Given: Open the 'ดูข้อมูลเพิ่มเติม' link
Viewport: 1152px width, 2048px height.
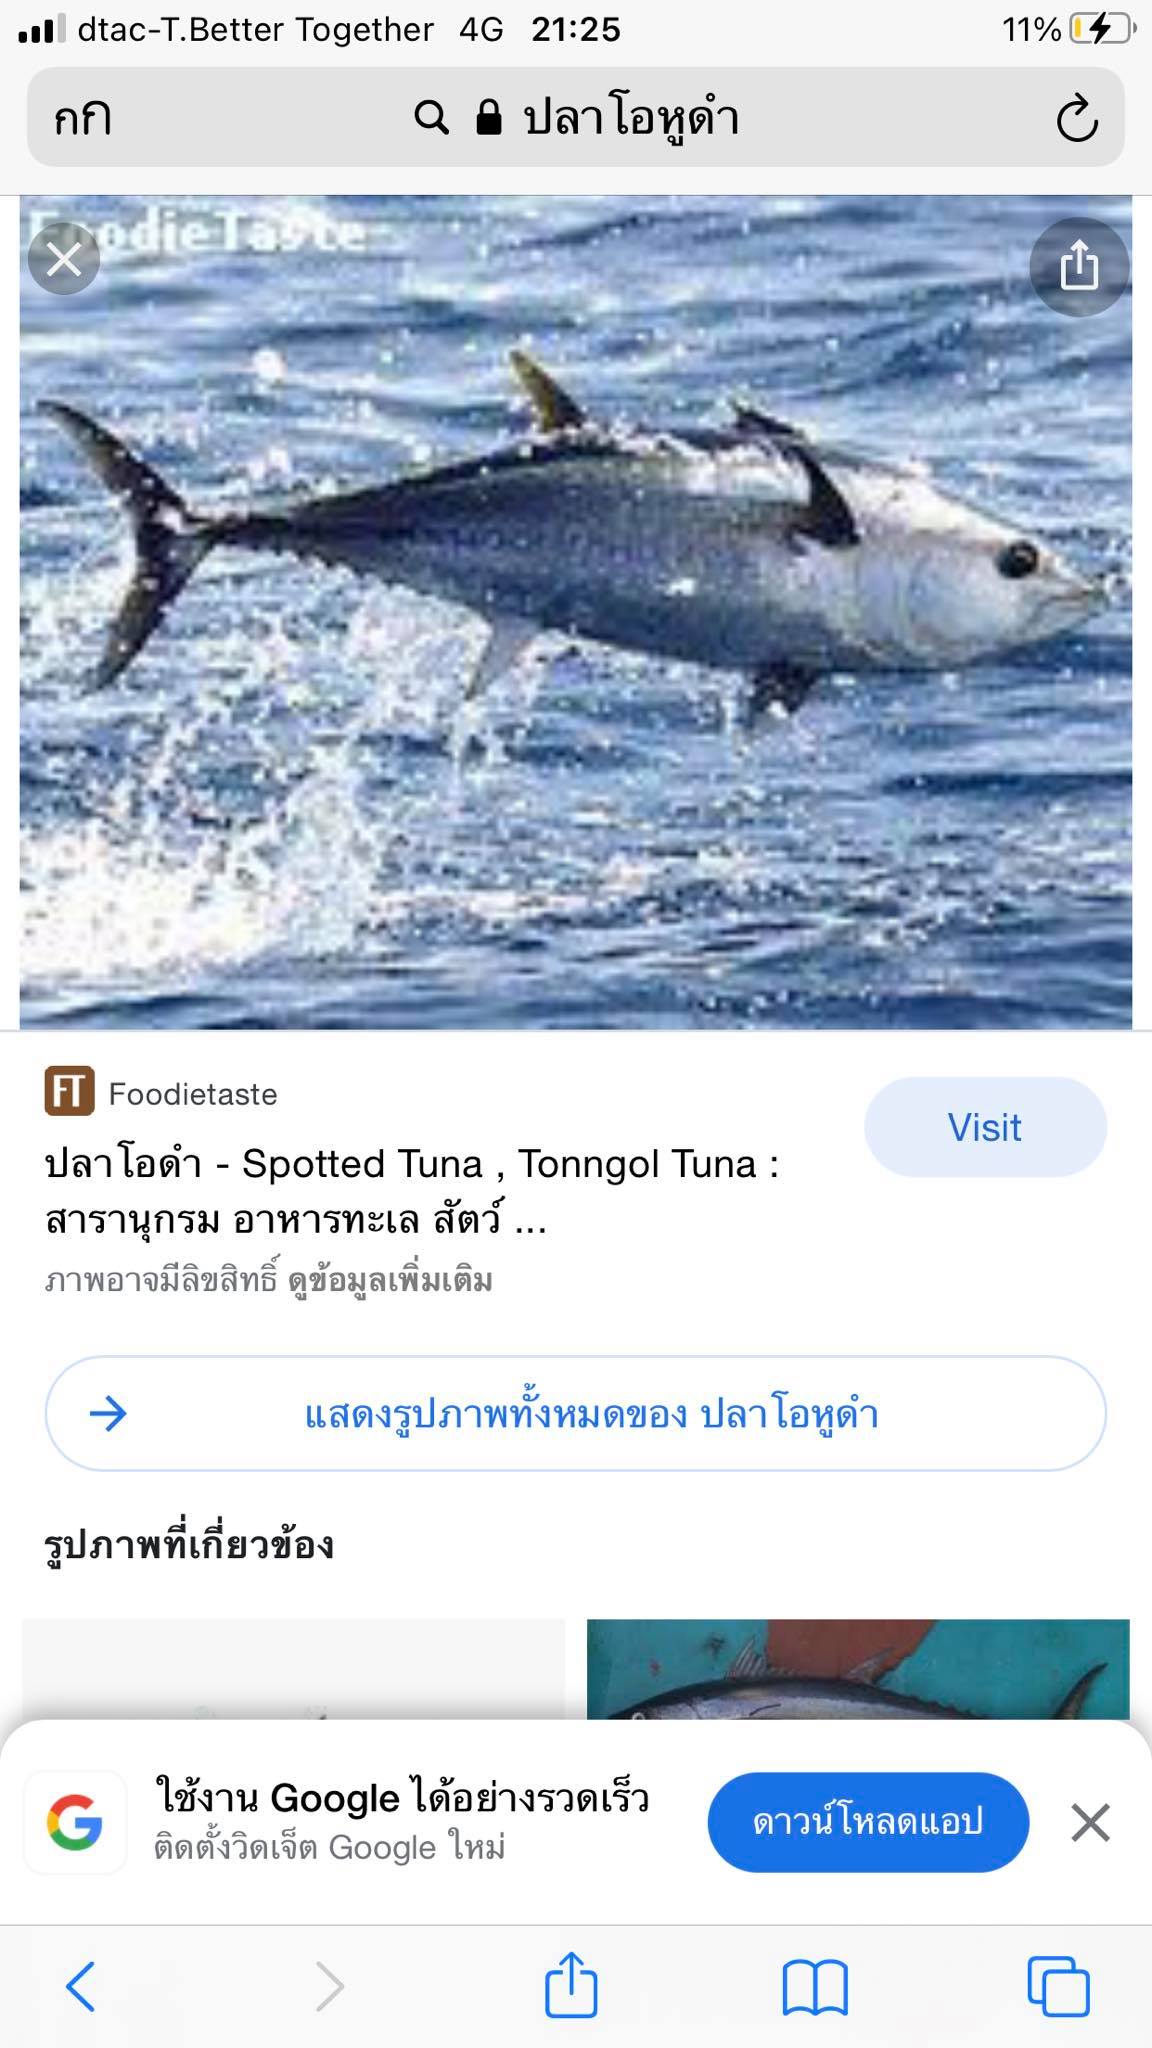Looking at the screenshot, I should (390, 1280).
